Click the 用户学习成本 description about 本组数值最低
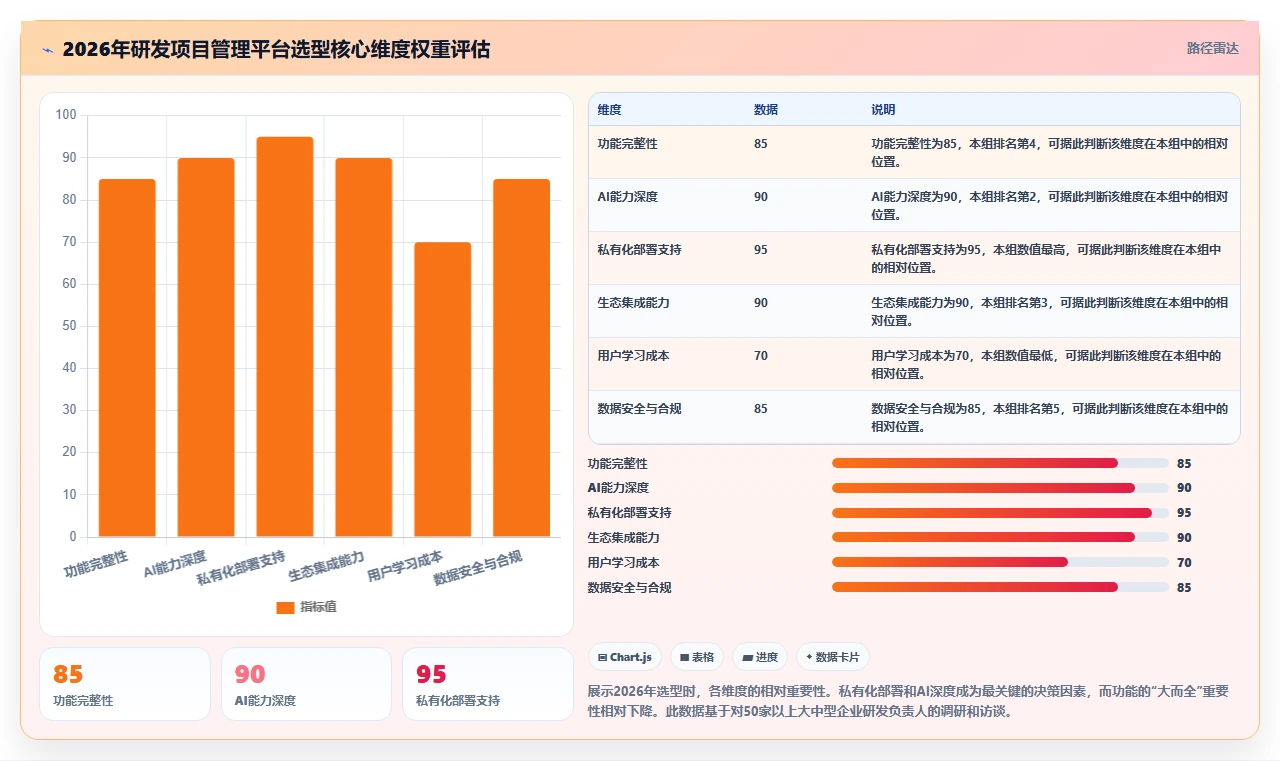The width and height of the screenshot is (1280, 761). coord(1048,365)
